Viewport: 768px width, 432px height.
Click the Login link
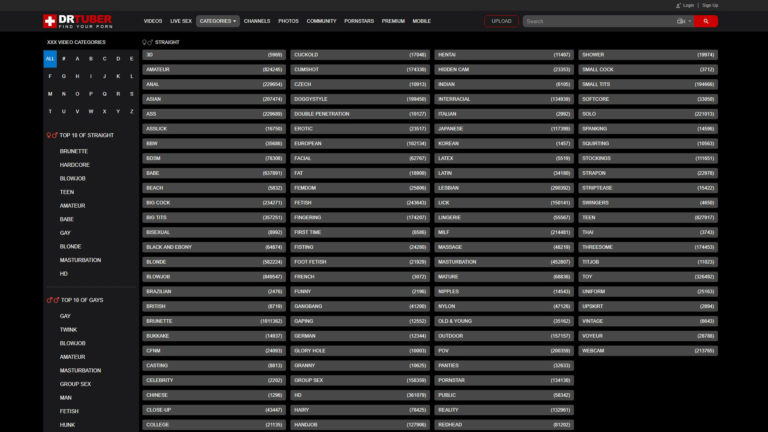pos(689,5)
